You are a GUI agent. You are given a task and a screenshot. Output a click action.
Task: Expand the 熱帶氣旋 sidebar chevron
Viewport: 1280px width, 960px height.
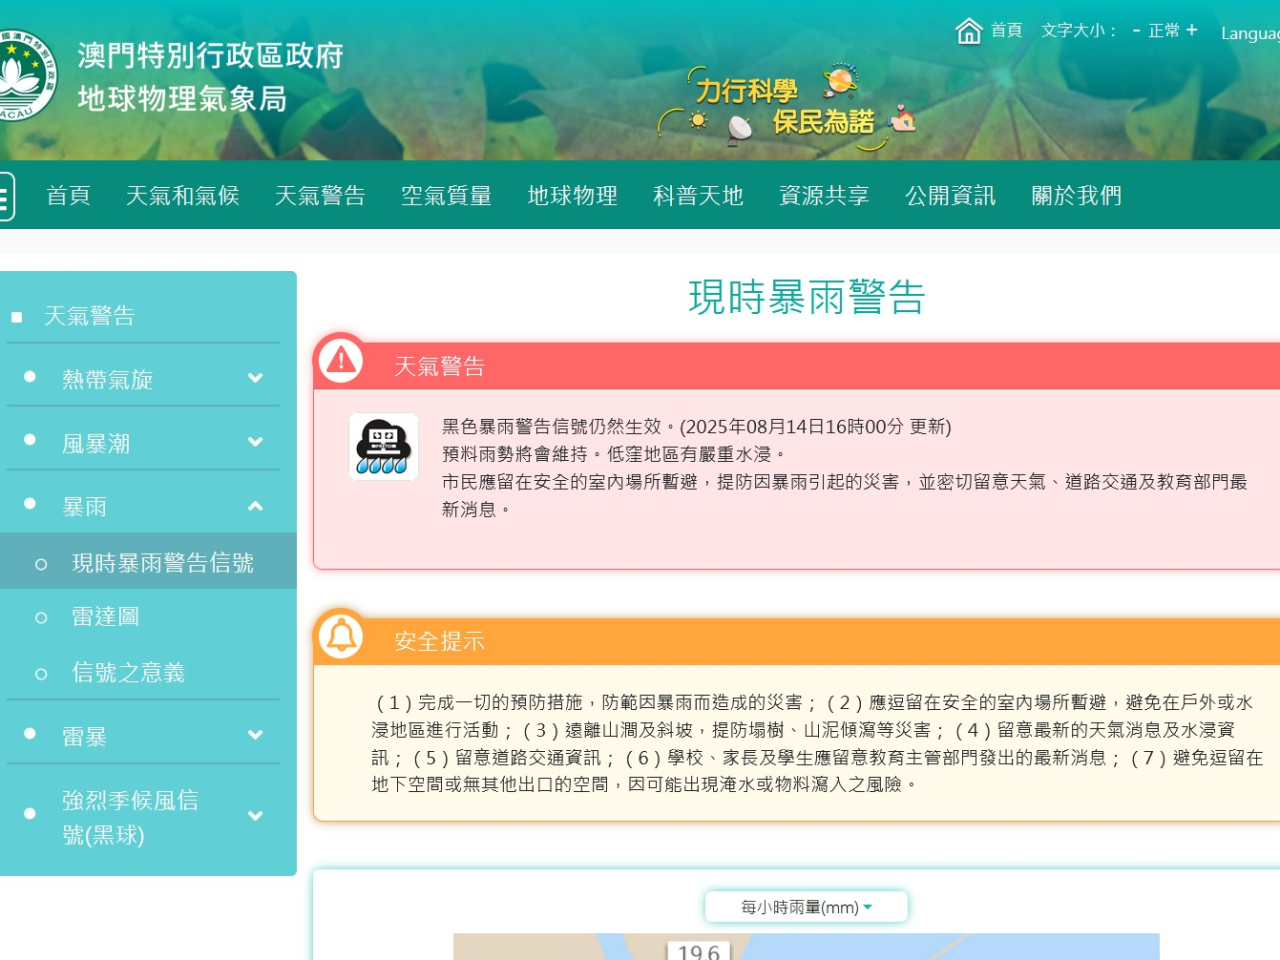(255, 378)
